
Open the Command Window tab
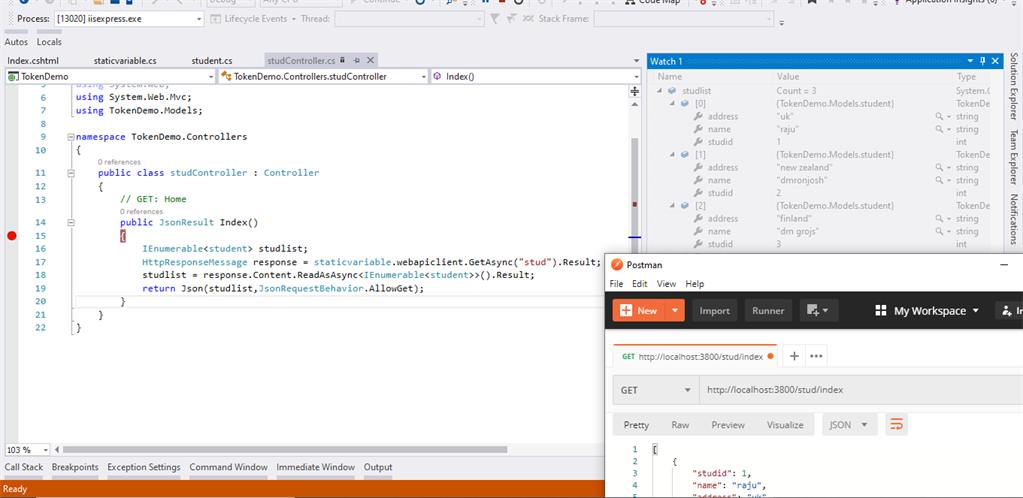(228, 467)
